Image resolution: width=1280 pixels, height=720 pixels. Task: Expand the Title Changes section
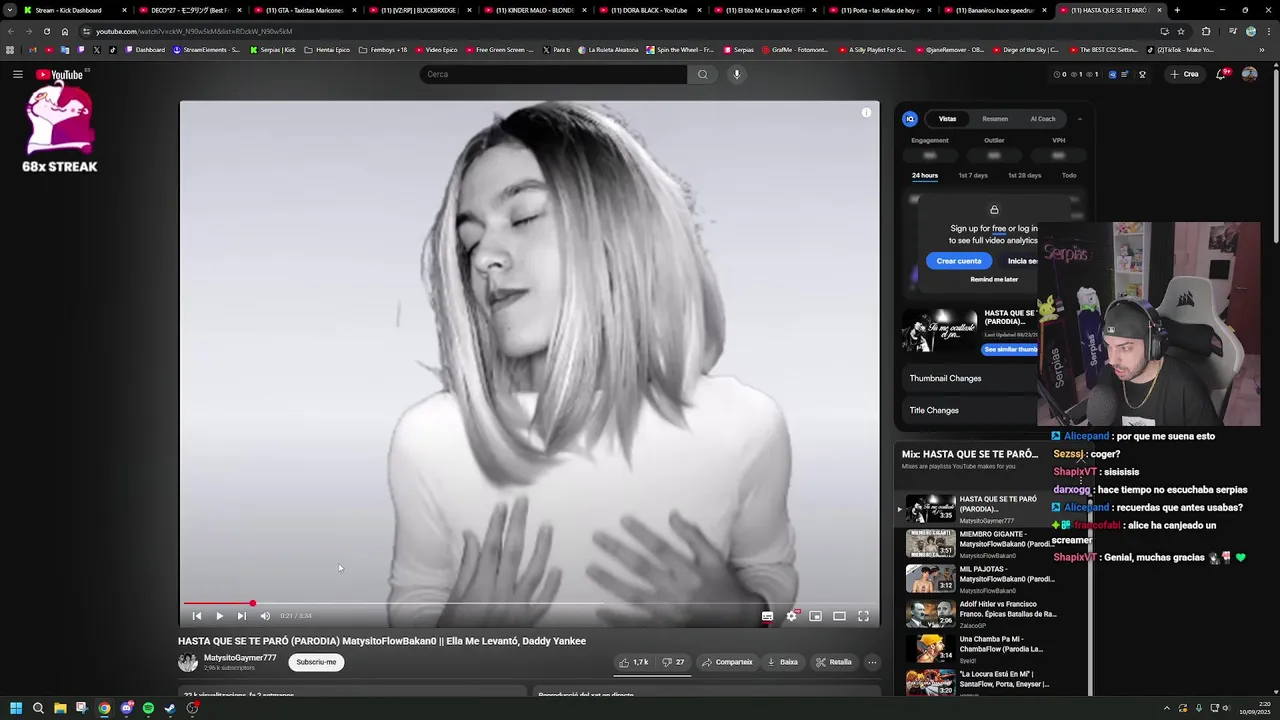pos(970,410)
